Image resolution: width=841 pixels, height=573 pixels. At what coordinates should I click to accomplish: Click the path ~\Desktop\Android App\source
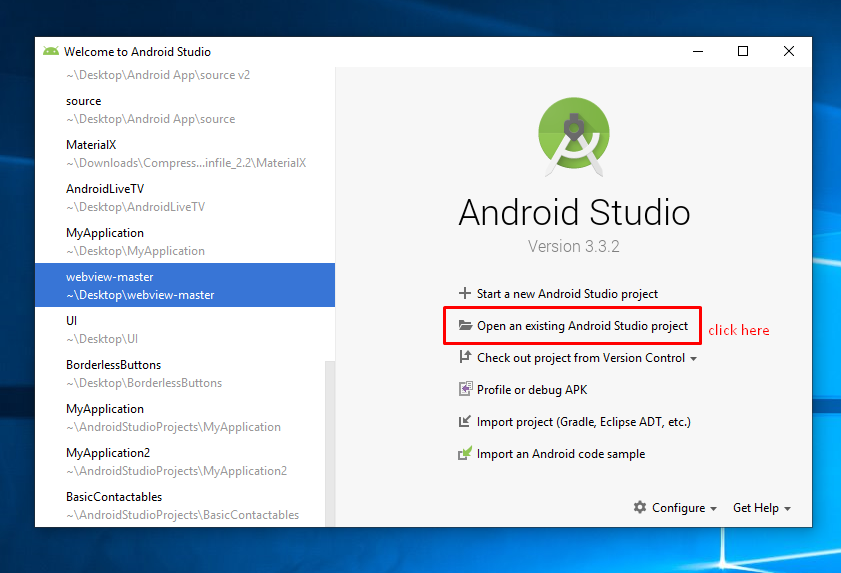pyautogui.click(x=151, y=119)
